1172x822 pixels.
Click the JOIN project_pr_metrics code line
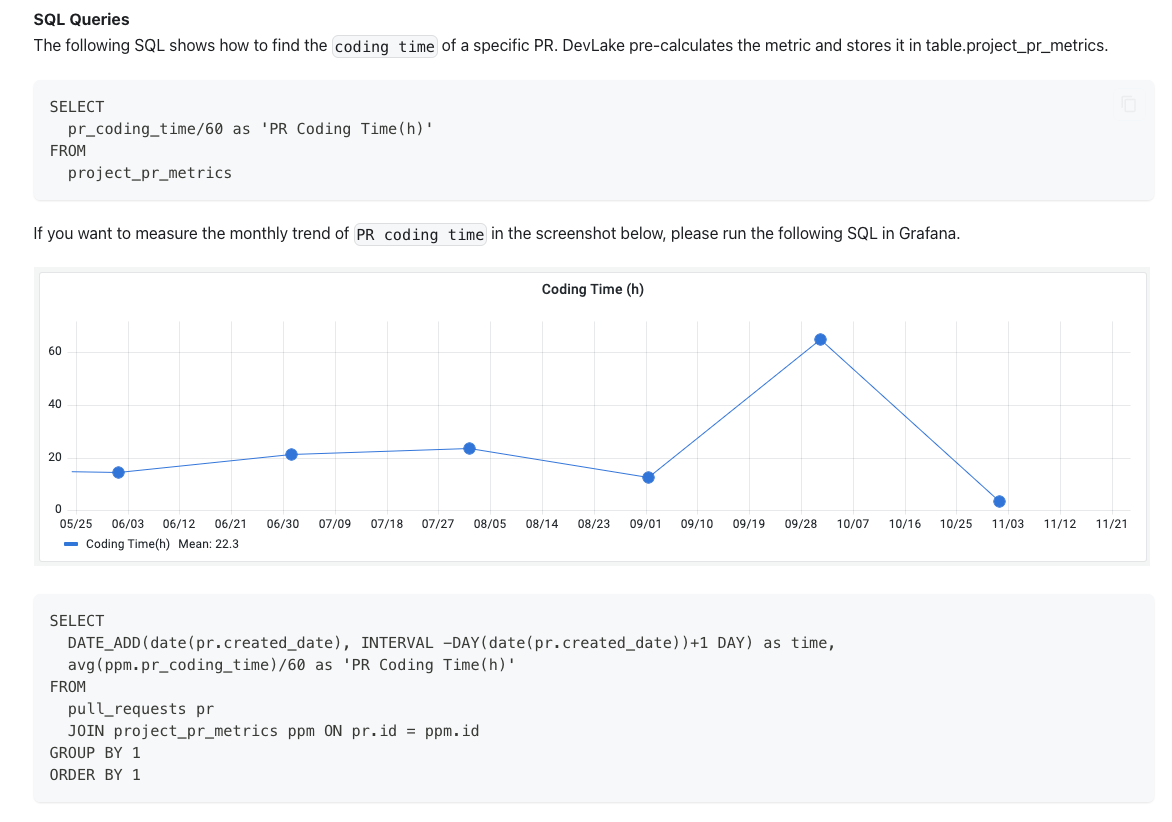tap(274, 731)
